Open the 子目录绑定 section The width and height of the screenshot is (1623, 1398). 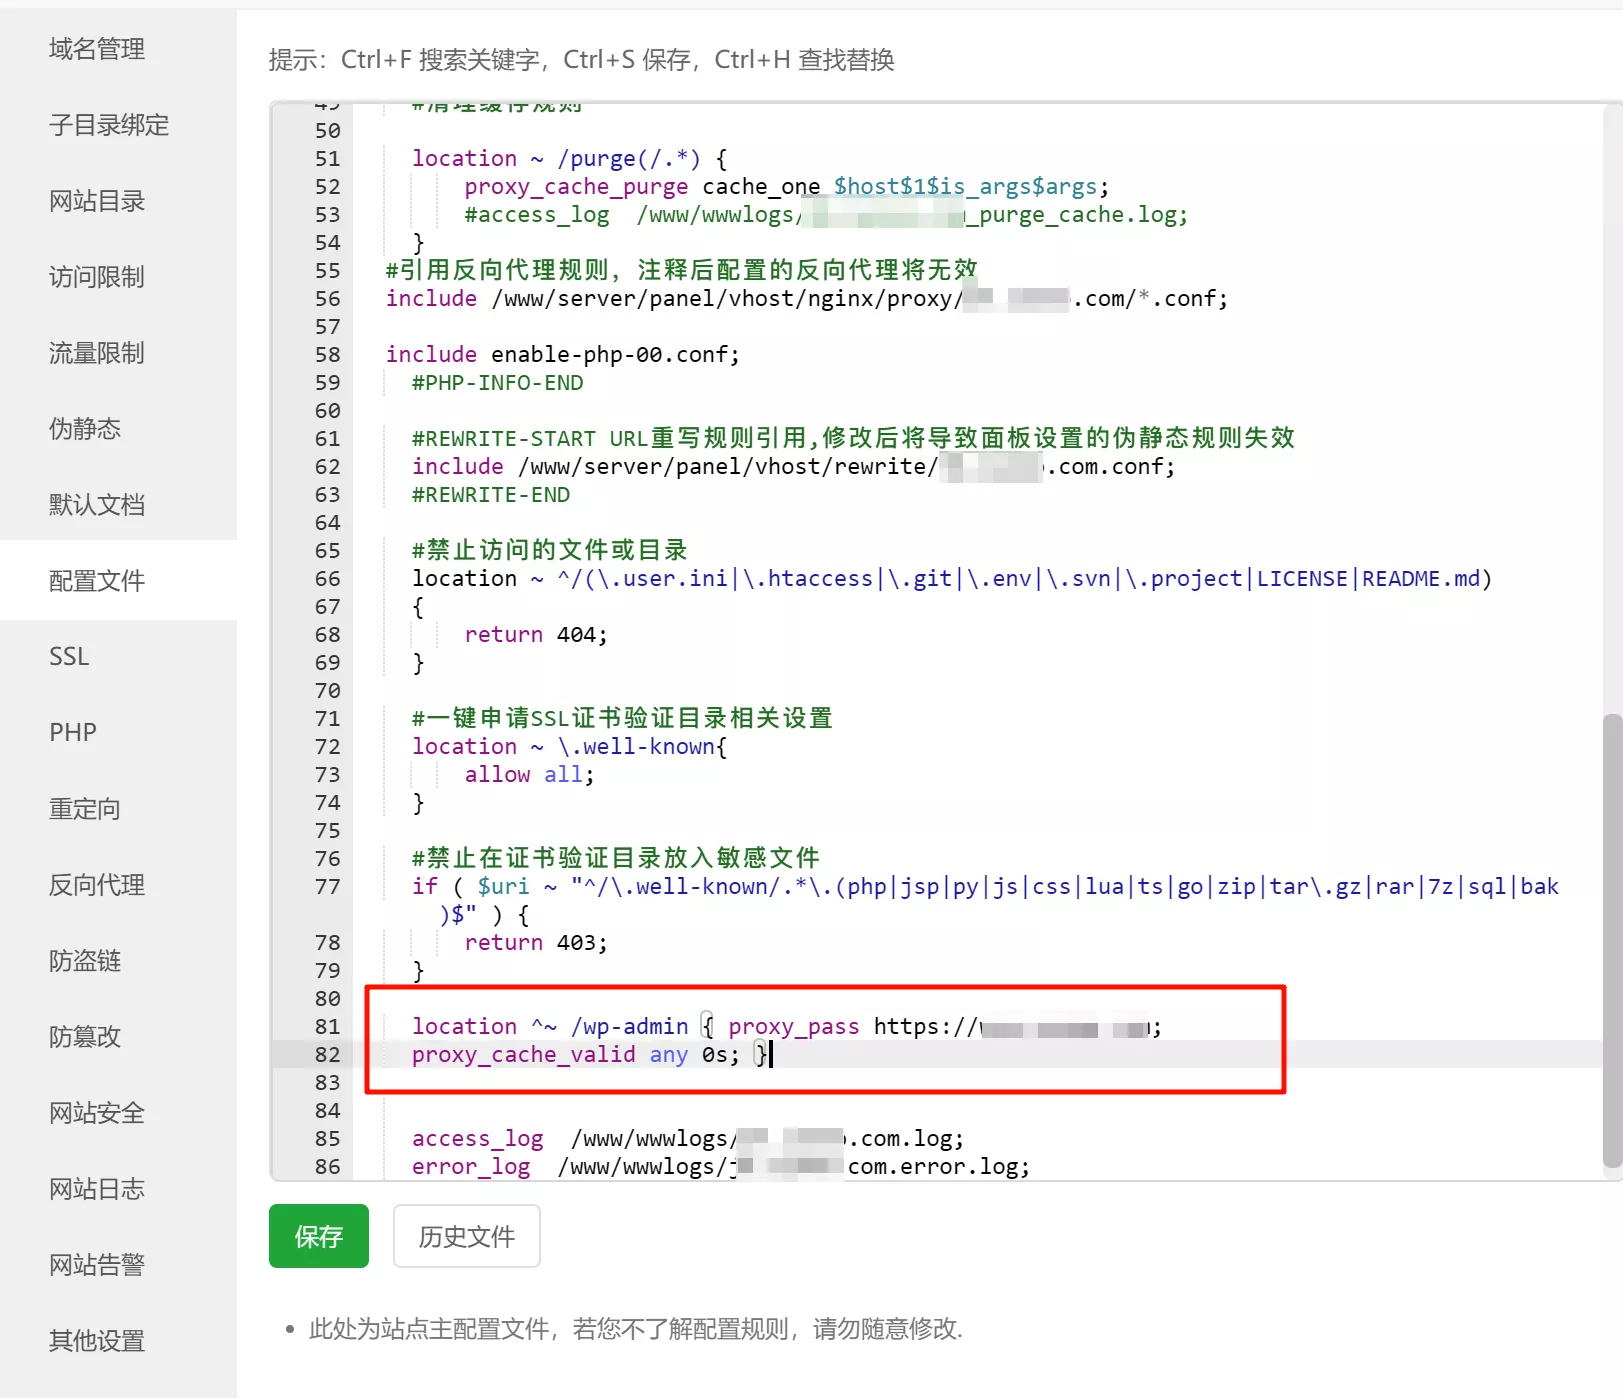pyautogui.click(x=107, y=125)
